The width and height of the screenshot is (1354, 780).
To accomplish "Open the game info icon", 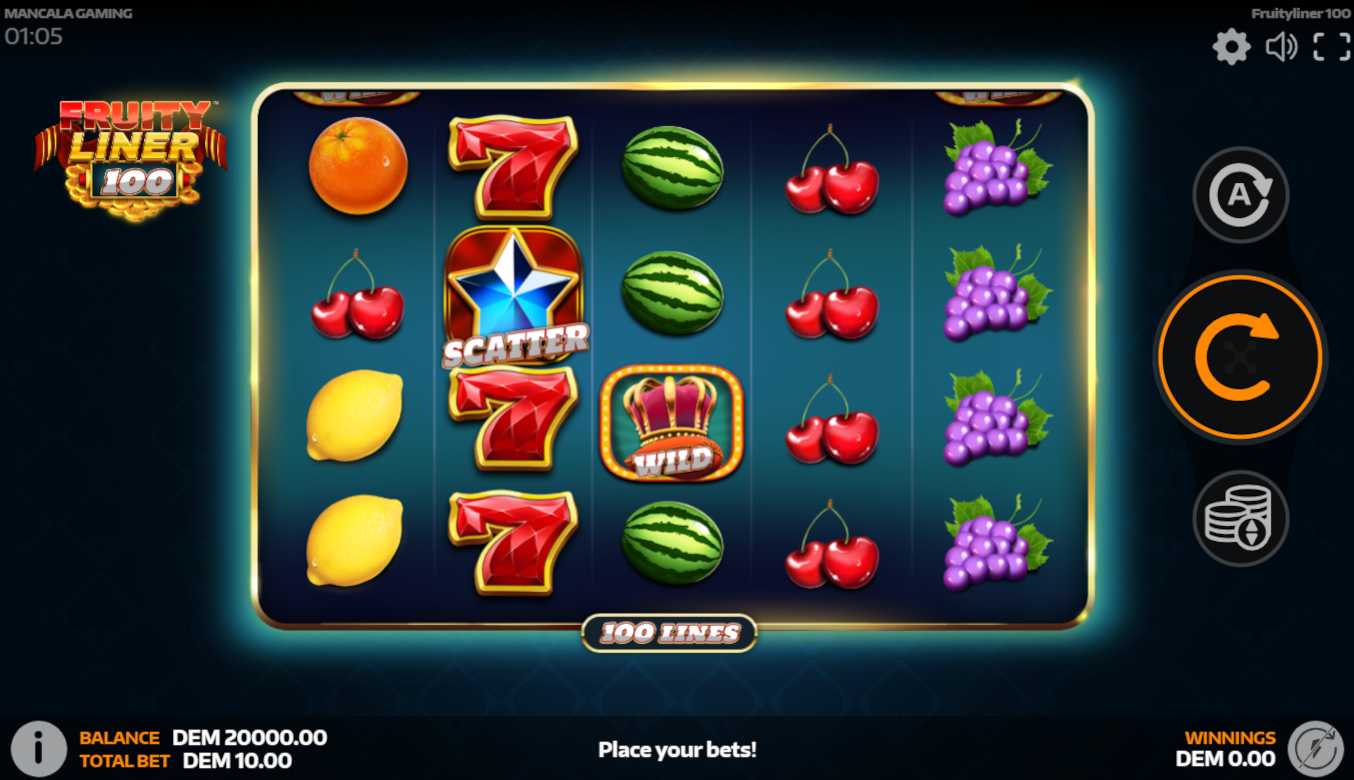I will [38, 748].
